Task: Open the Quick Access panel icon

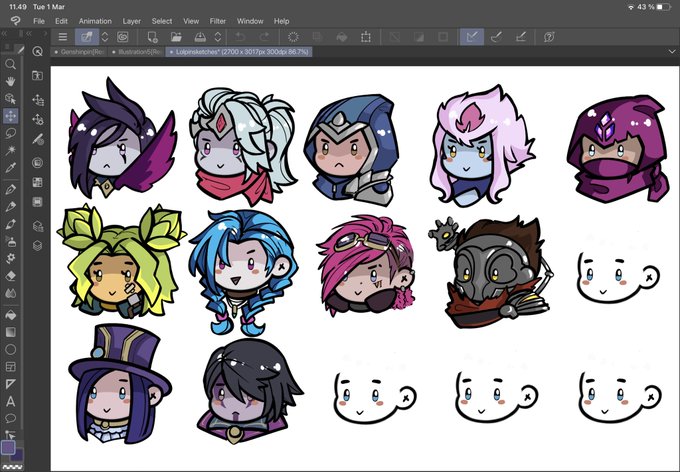Action: pos(38,52)
